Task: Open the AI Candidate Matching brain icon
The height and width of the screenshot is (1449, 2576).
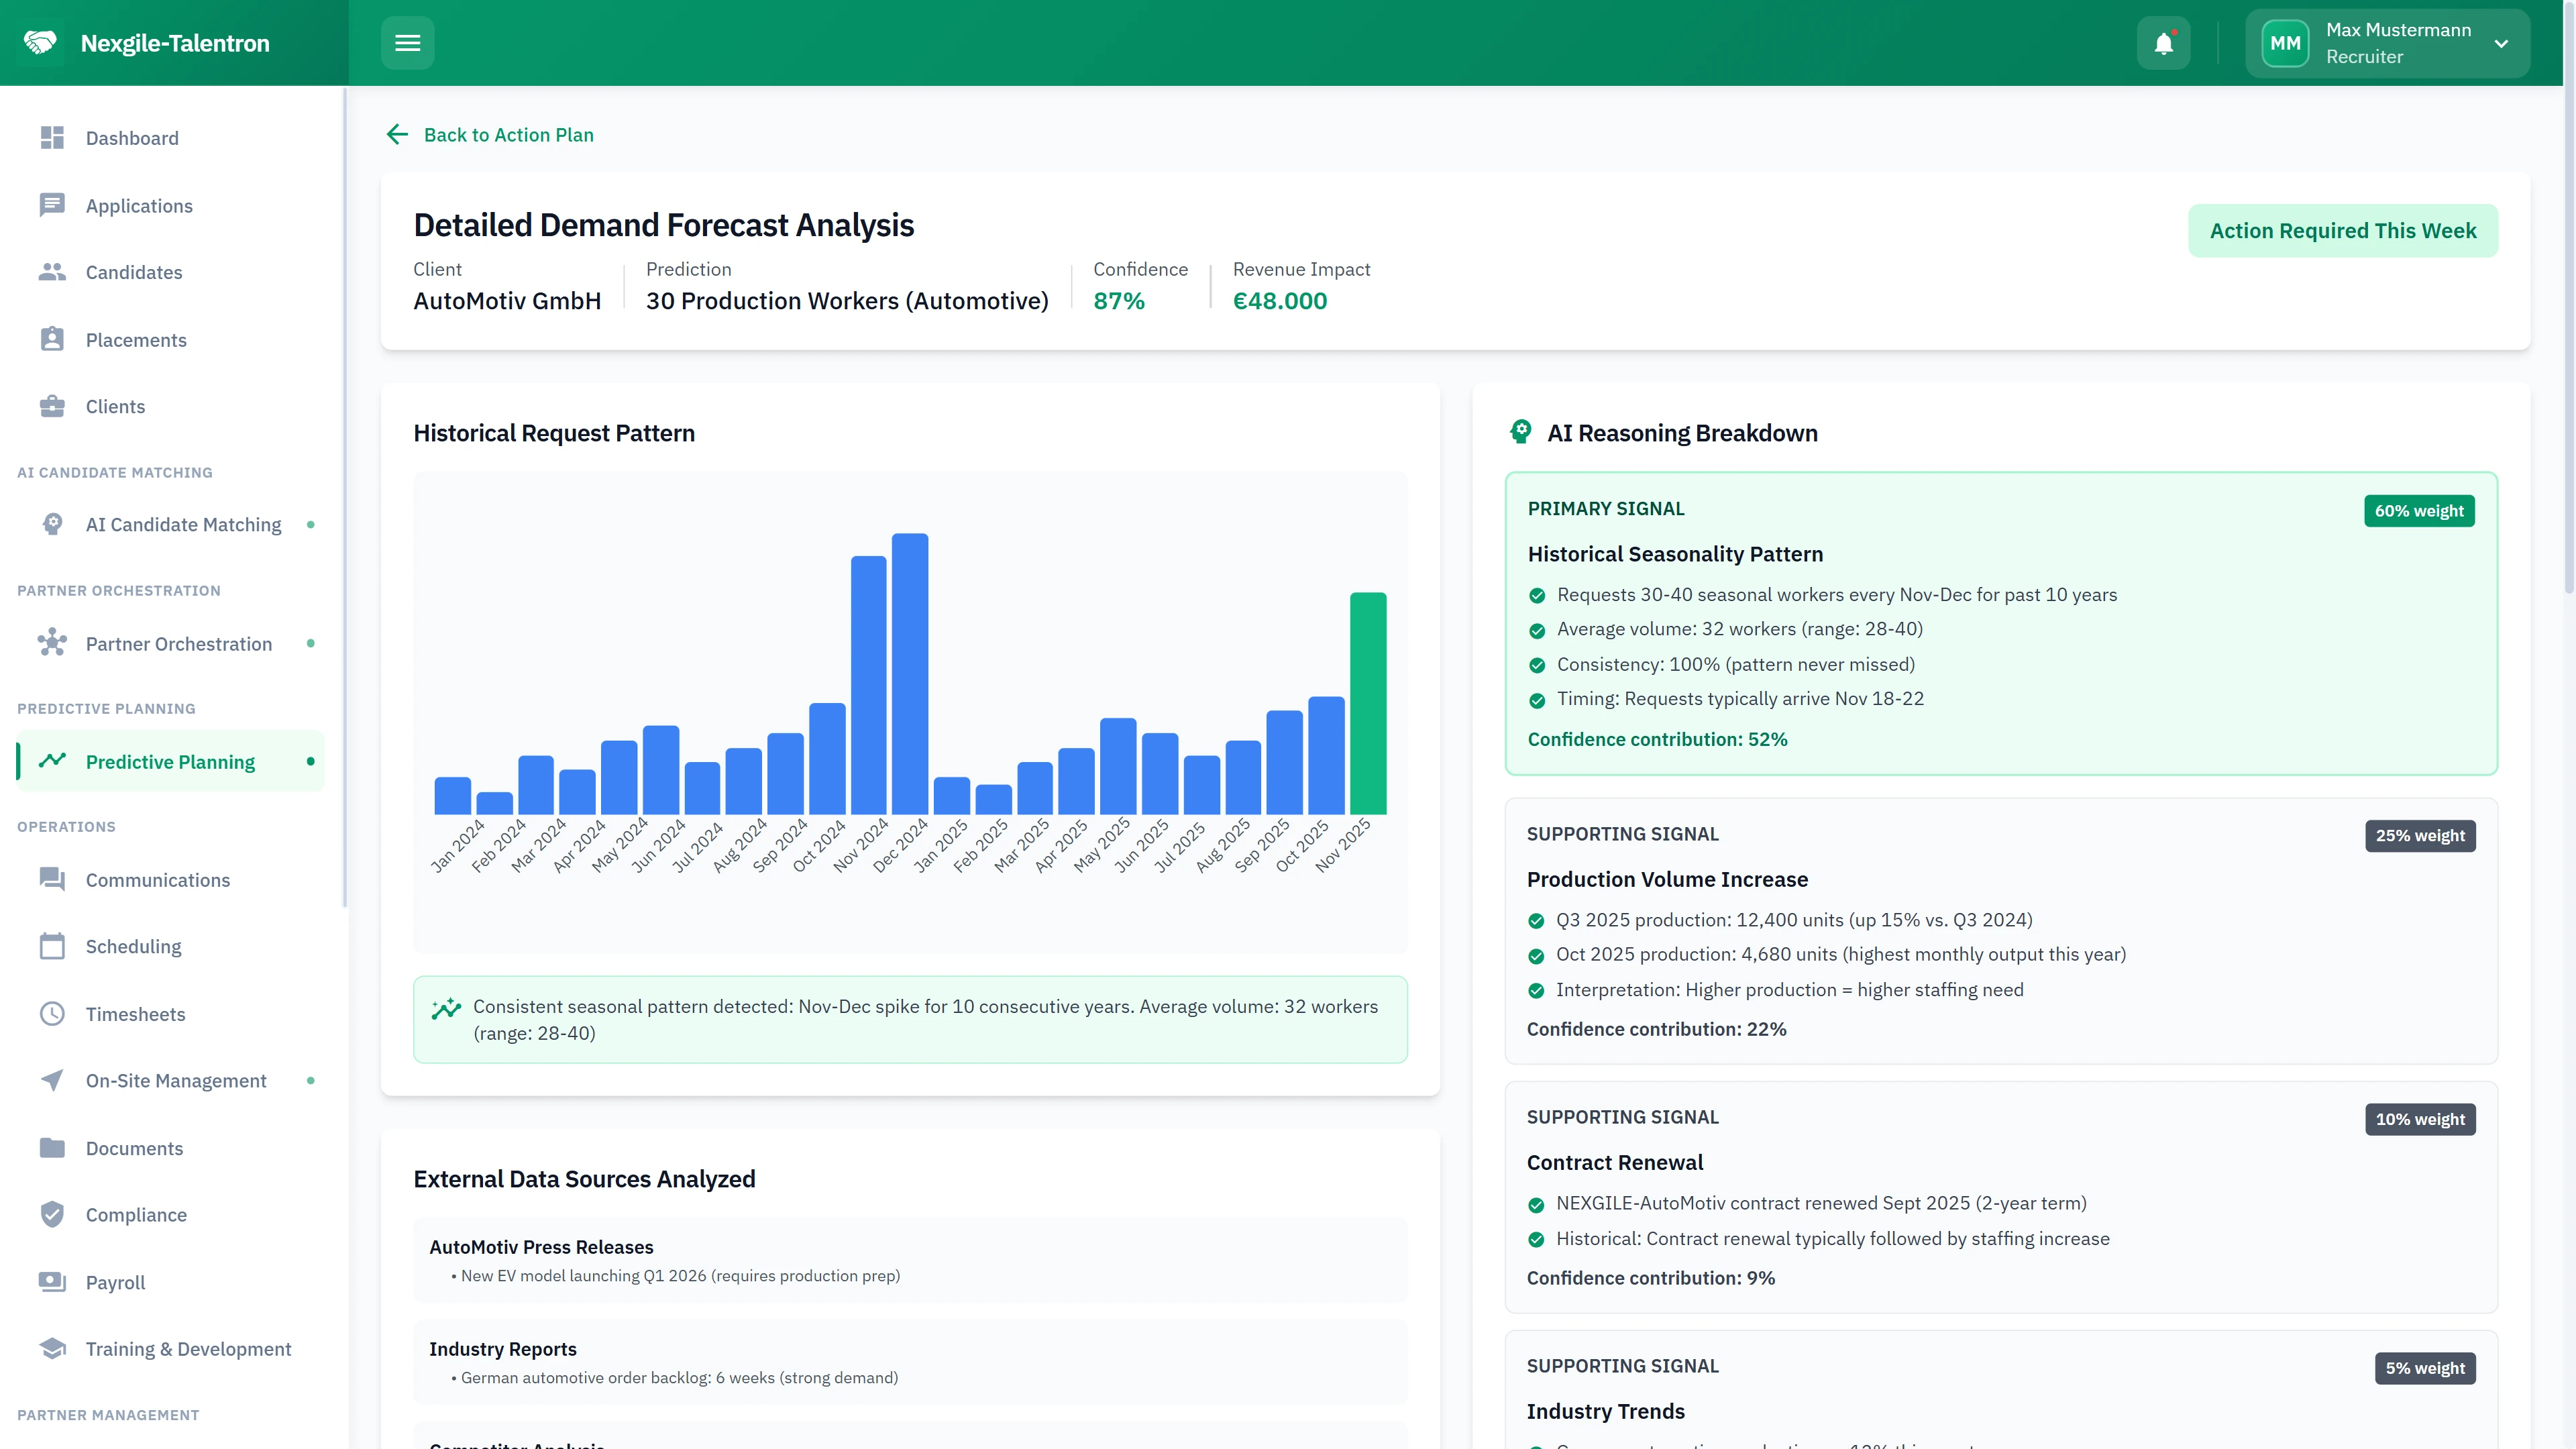Action: click(x=53, y=524)
